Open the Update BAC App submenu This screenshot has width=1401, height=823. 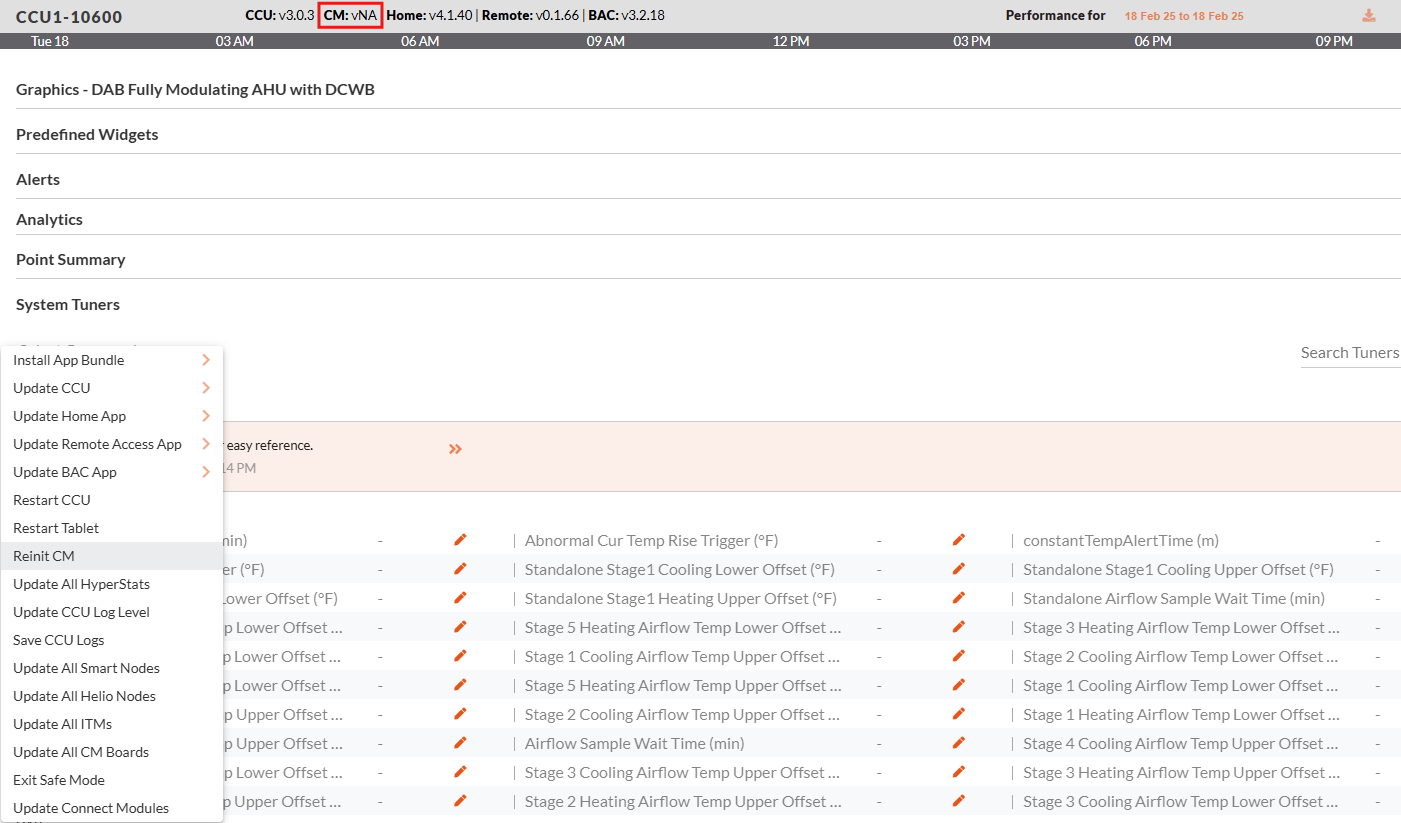pos(205,472)
